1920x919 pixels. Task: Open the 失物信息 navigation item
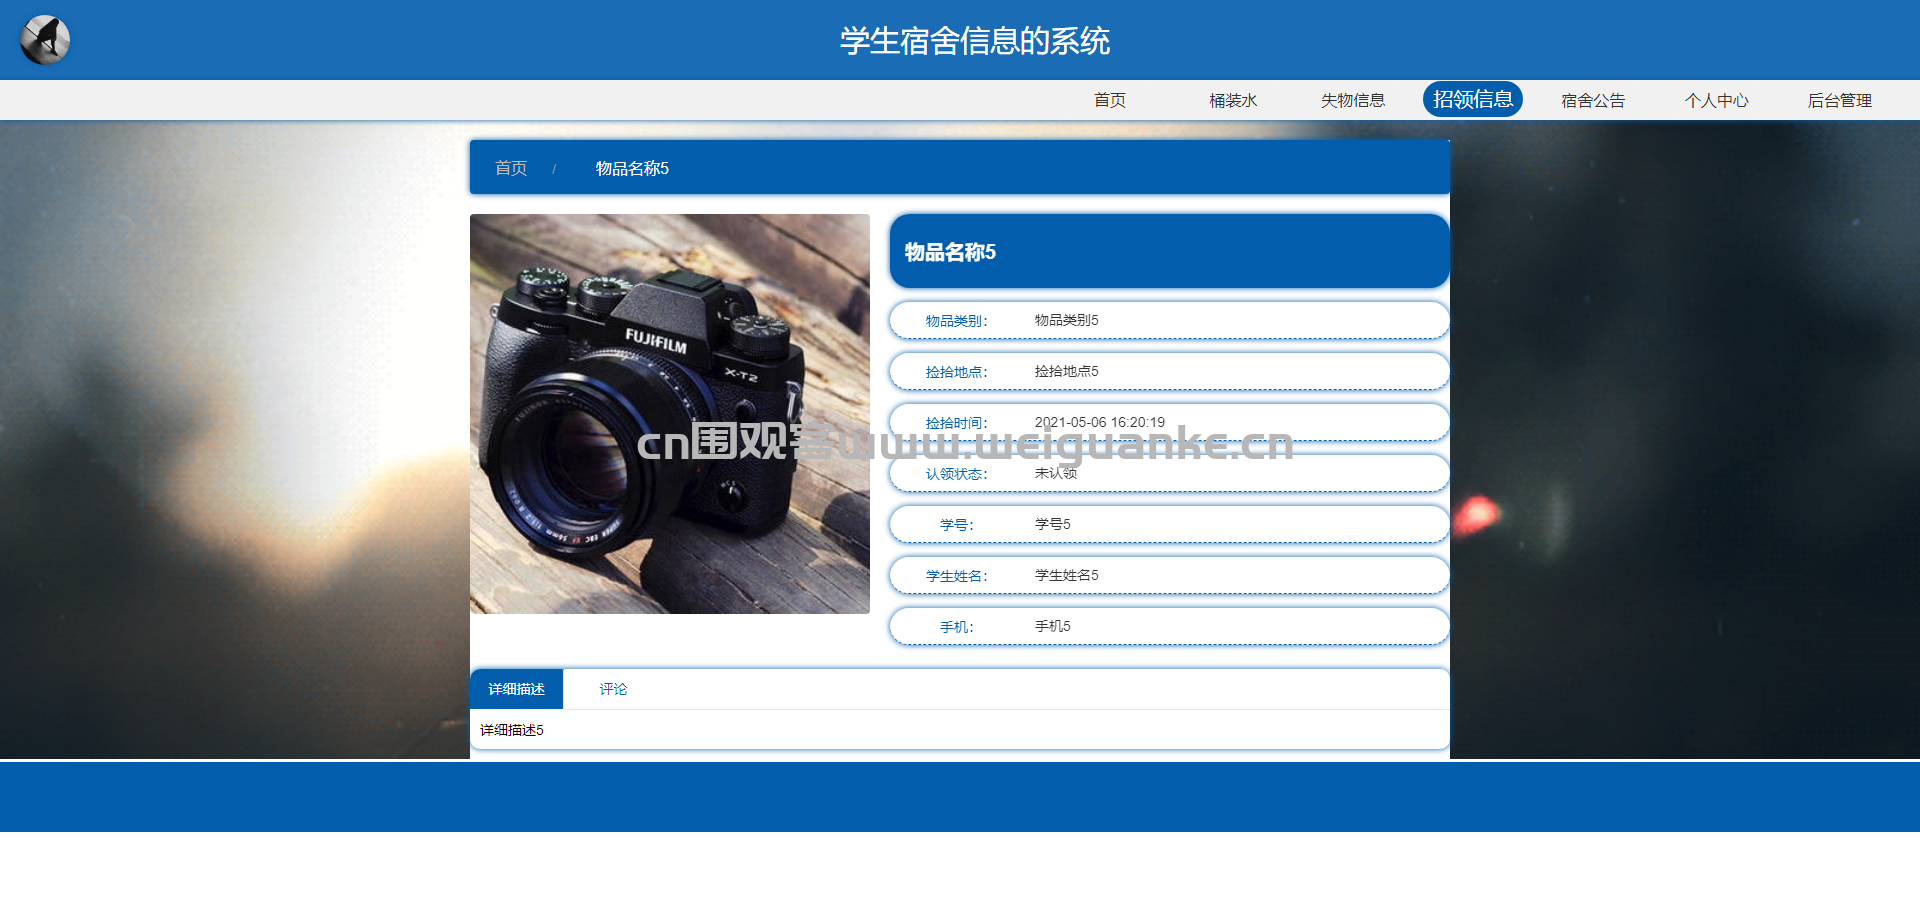(x=1352, y=100)
